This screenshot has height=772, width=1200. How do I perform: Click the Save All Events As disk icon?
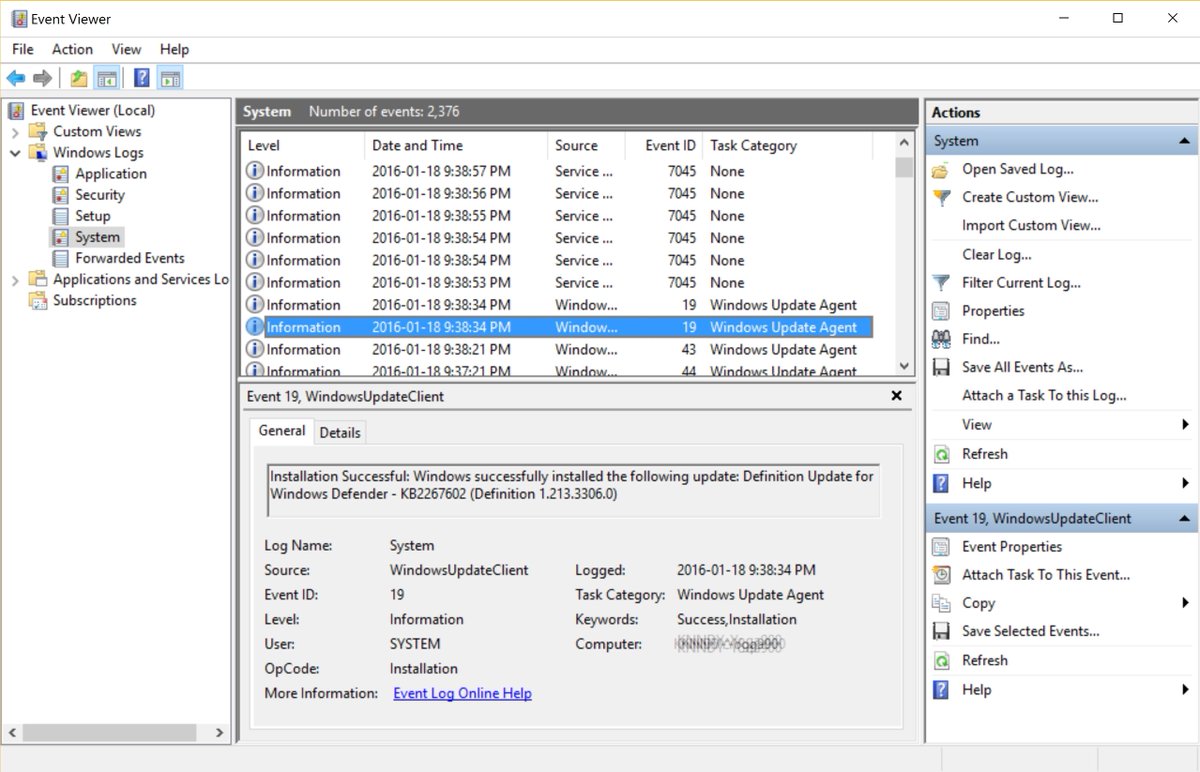click(x=941, y=367)
